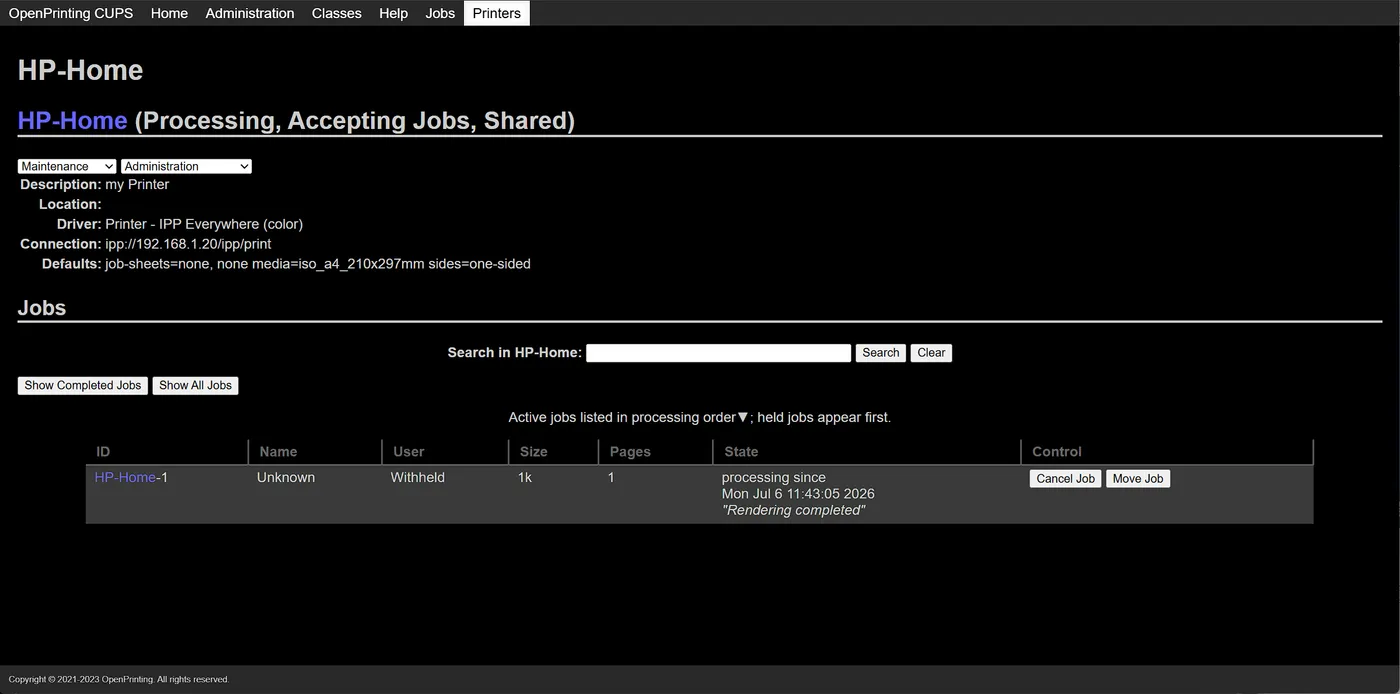Open the Jobs tab in navigation bar

(x=440, y=13)
